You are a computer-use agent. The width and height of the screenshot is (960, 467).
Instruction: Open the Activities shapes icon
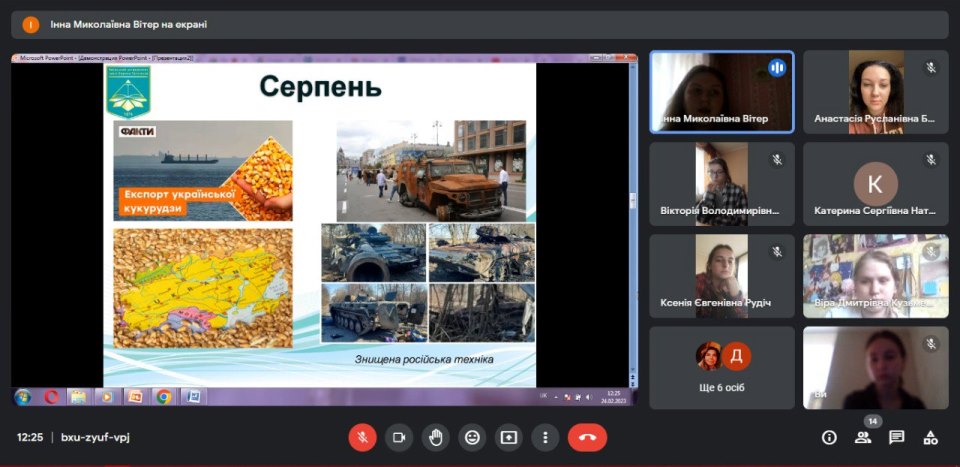[x=931, y=437]
